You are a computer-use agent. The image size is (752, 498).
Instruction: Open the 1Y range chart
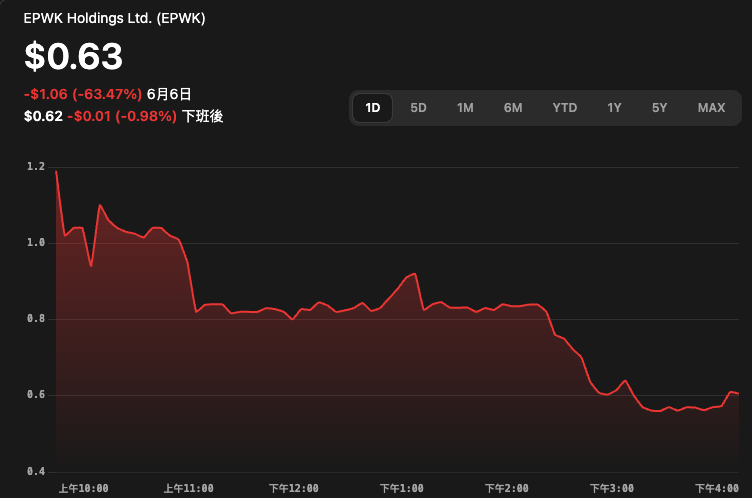[614, 108]
